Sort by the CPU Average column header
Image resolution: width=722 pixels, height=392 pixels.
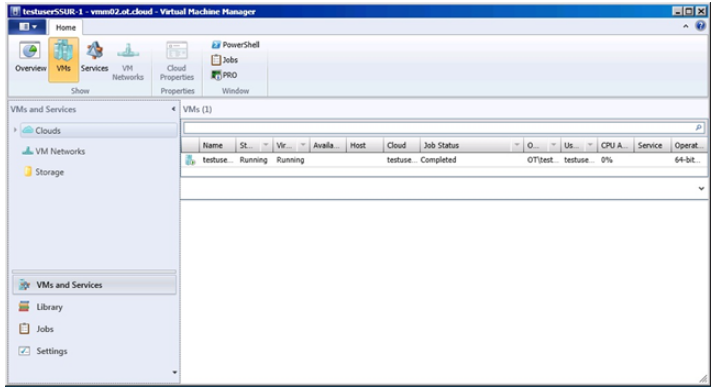616,145
